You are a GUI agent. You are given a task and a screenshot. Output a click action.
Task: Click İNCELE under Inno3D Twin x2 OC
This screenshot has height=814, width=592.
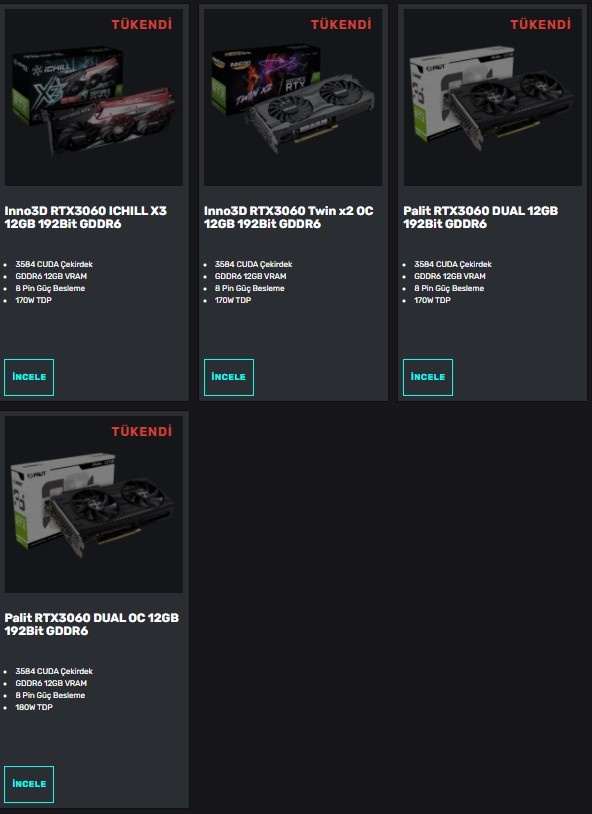[x=228, y=377]
